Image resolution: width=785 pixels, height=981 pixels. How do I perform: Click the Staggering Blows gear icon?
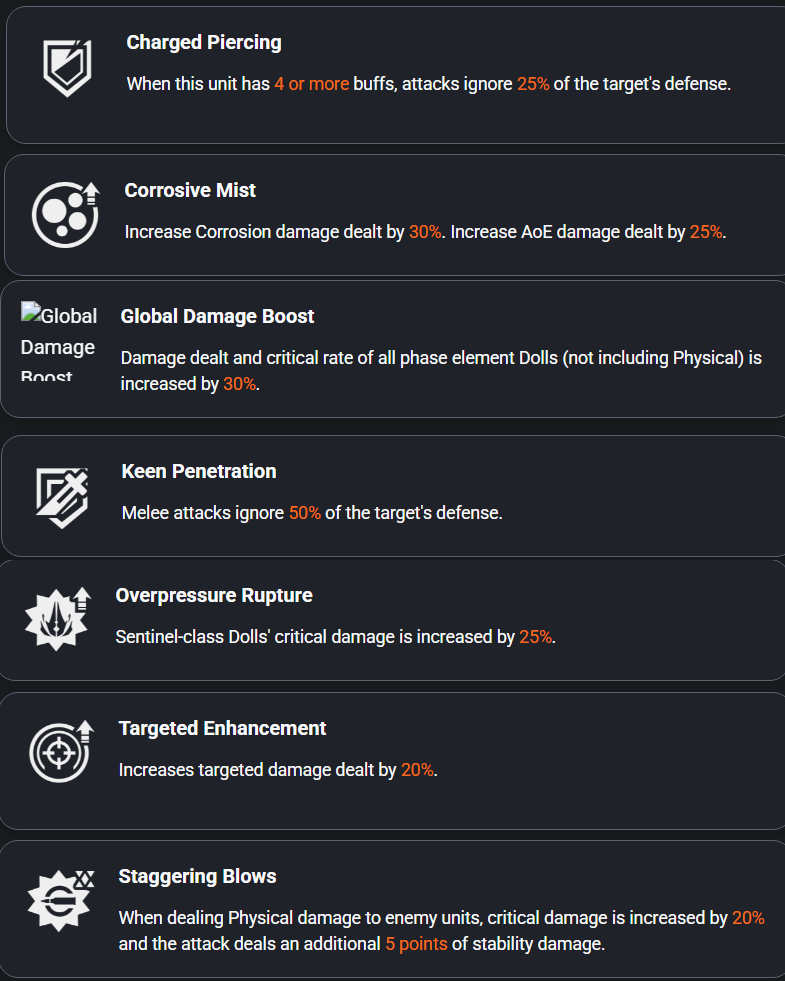61,900
